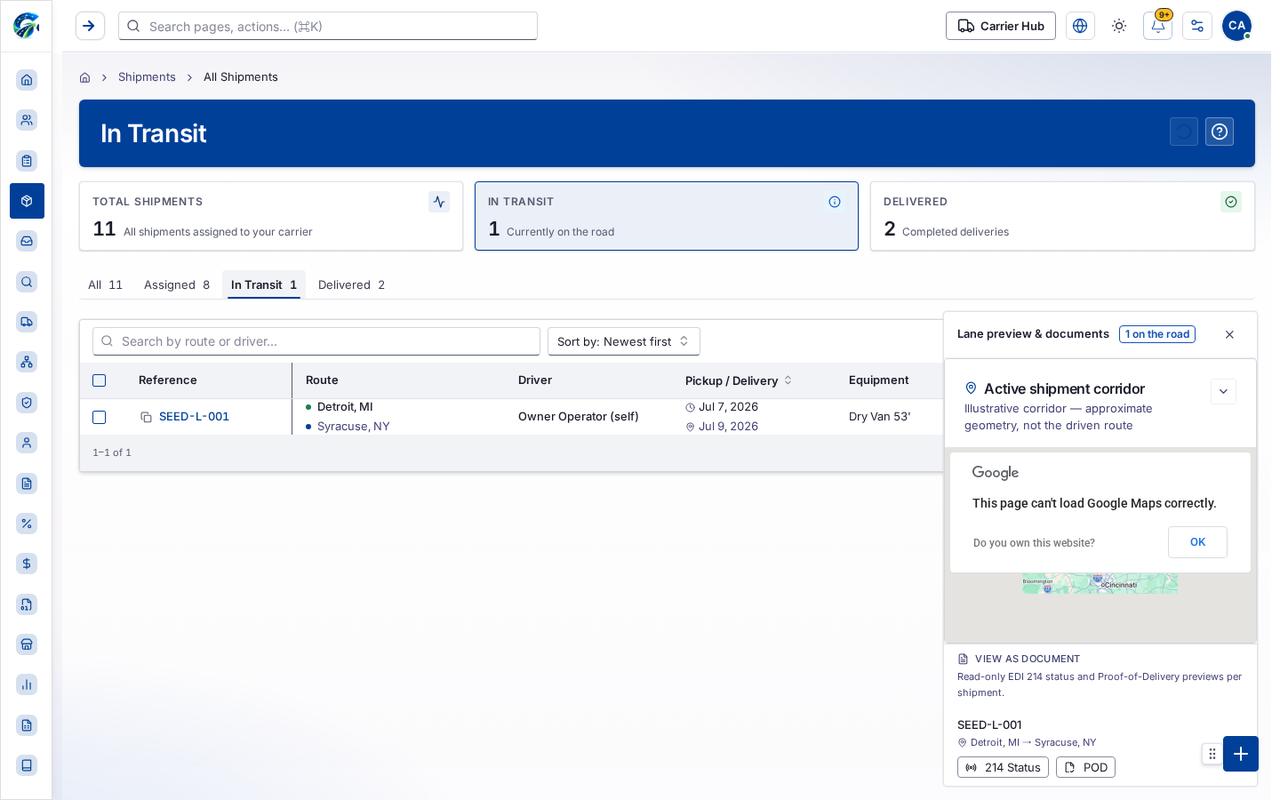Open the sliders settings icon in header
The height and width of the screenshot is (800, 1280).
(x=1197, y=26)
